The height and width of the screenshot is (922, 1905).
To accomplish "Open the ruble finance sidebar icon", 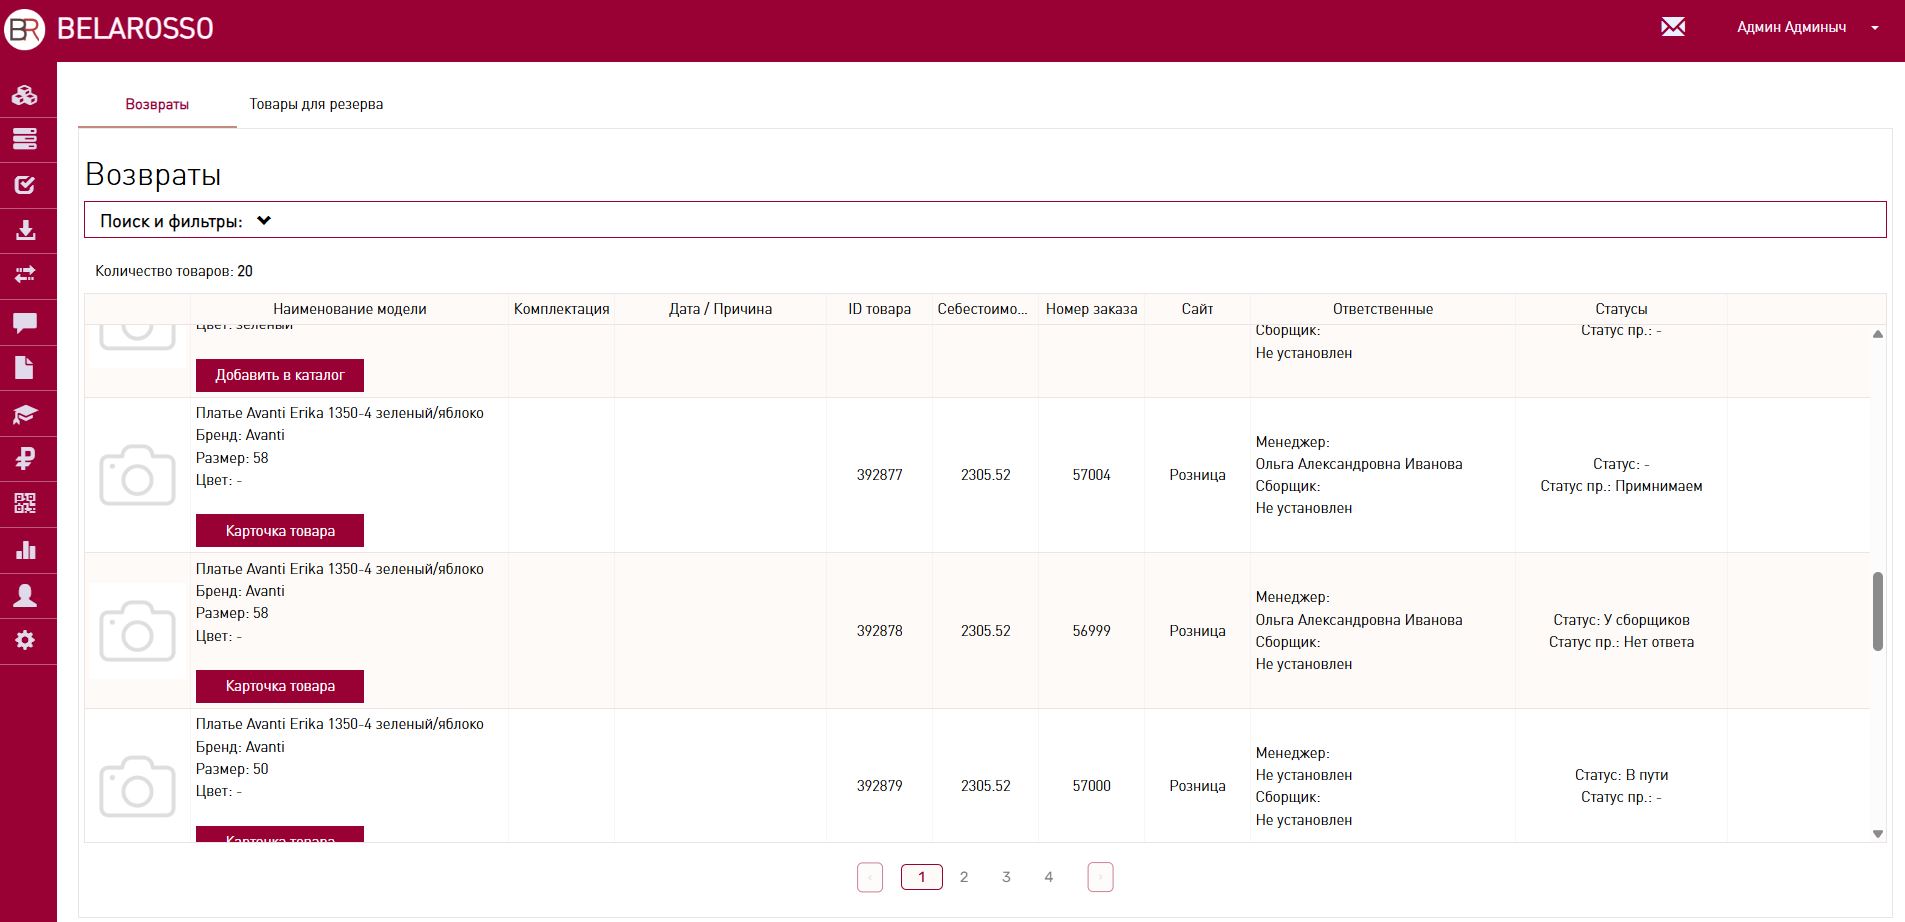I will [x=25, y=459].
